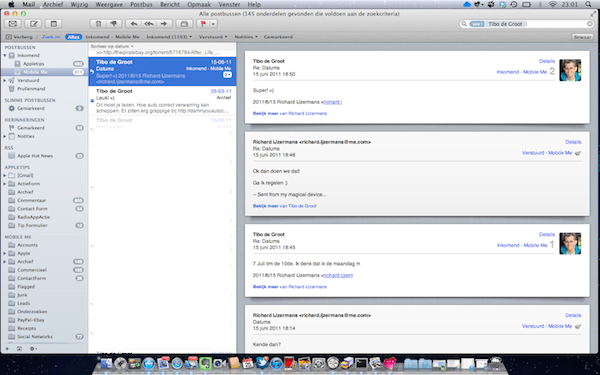Select Gemarkeerd in the favorites bar
The image size is (600, 375).
click(x=278, y=37)
